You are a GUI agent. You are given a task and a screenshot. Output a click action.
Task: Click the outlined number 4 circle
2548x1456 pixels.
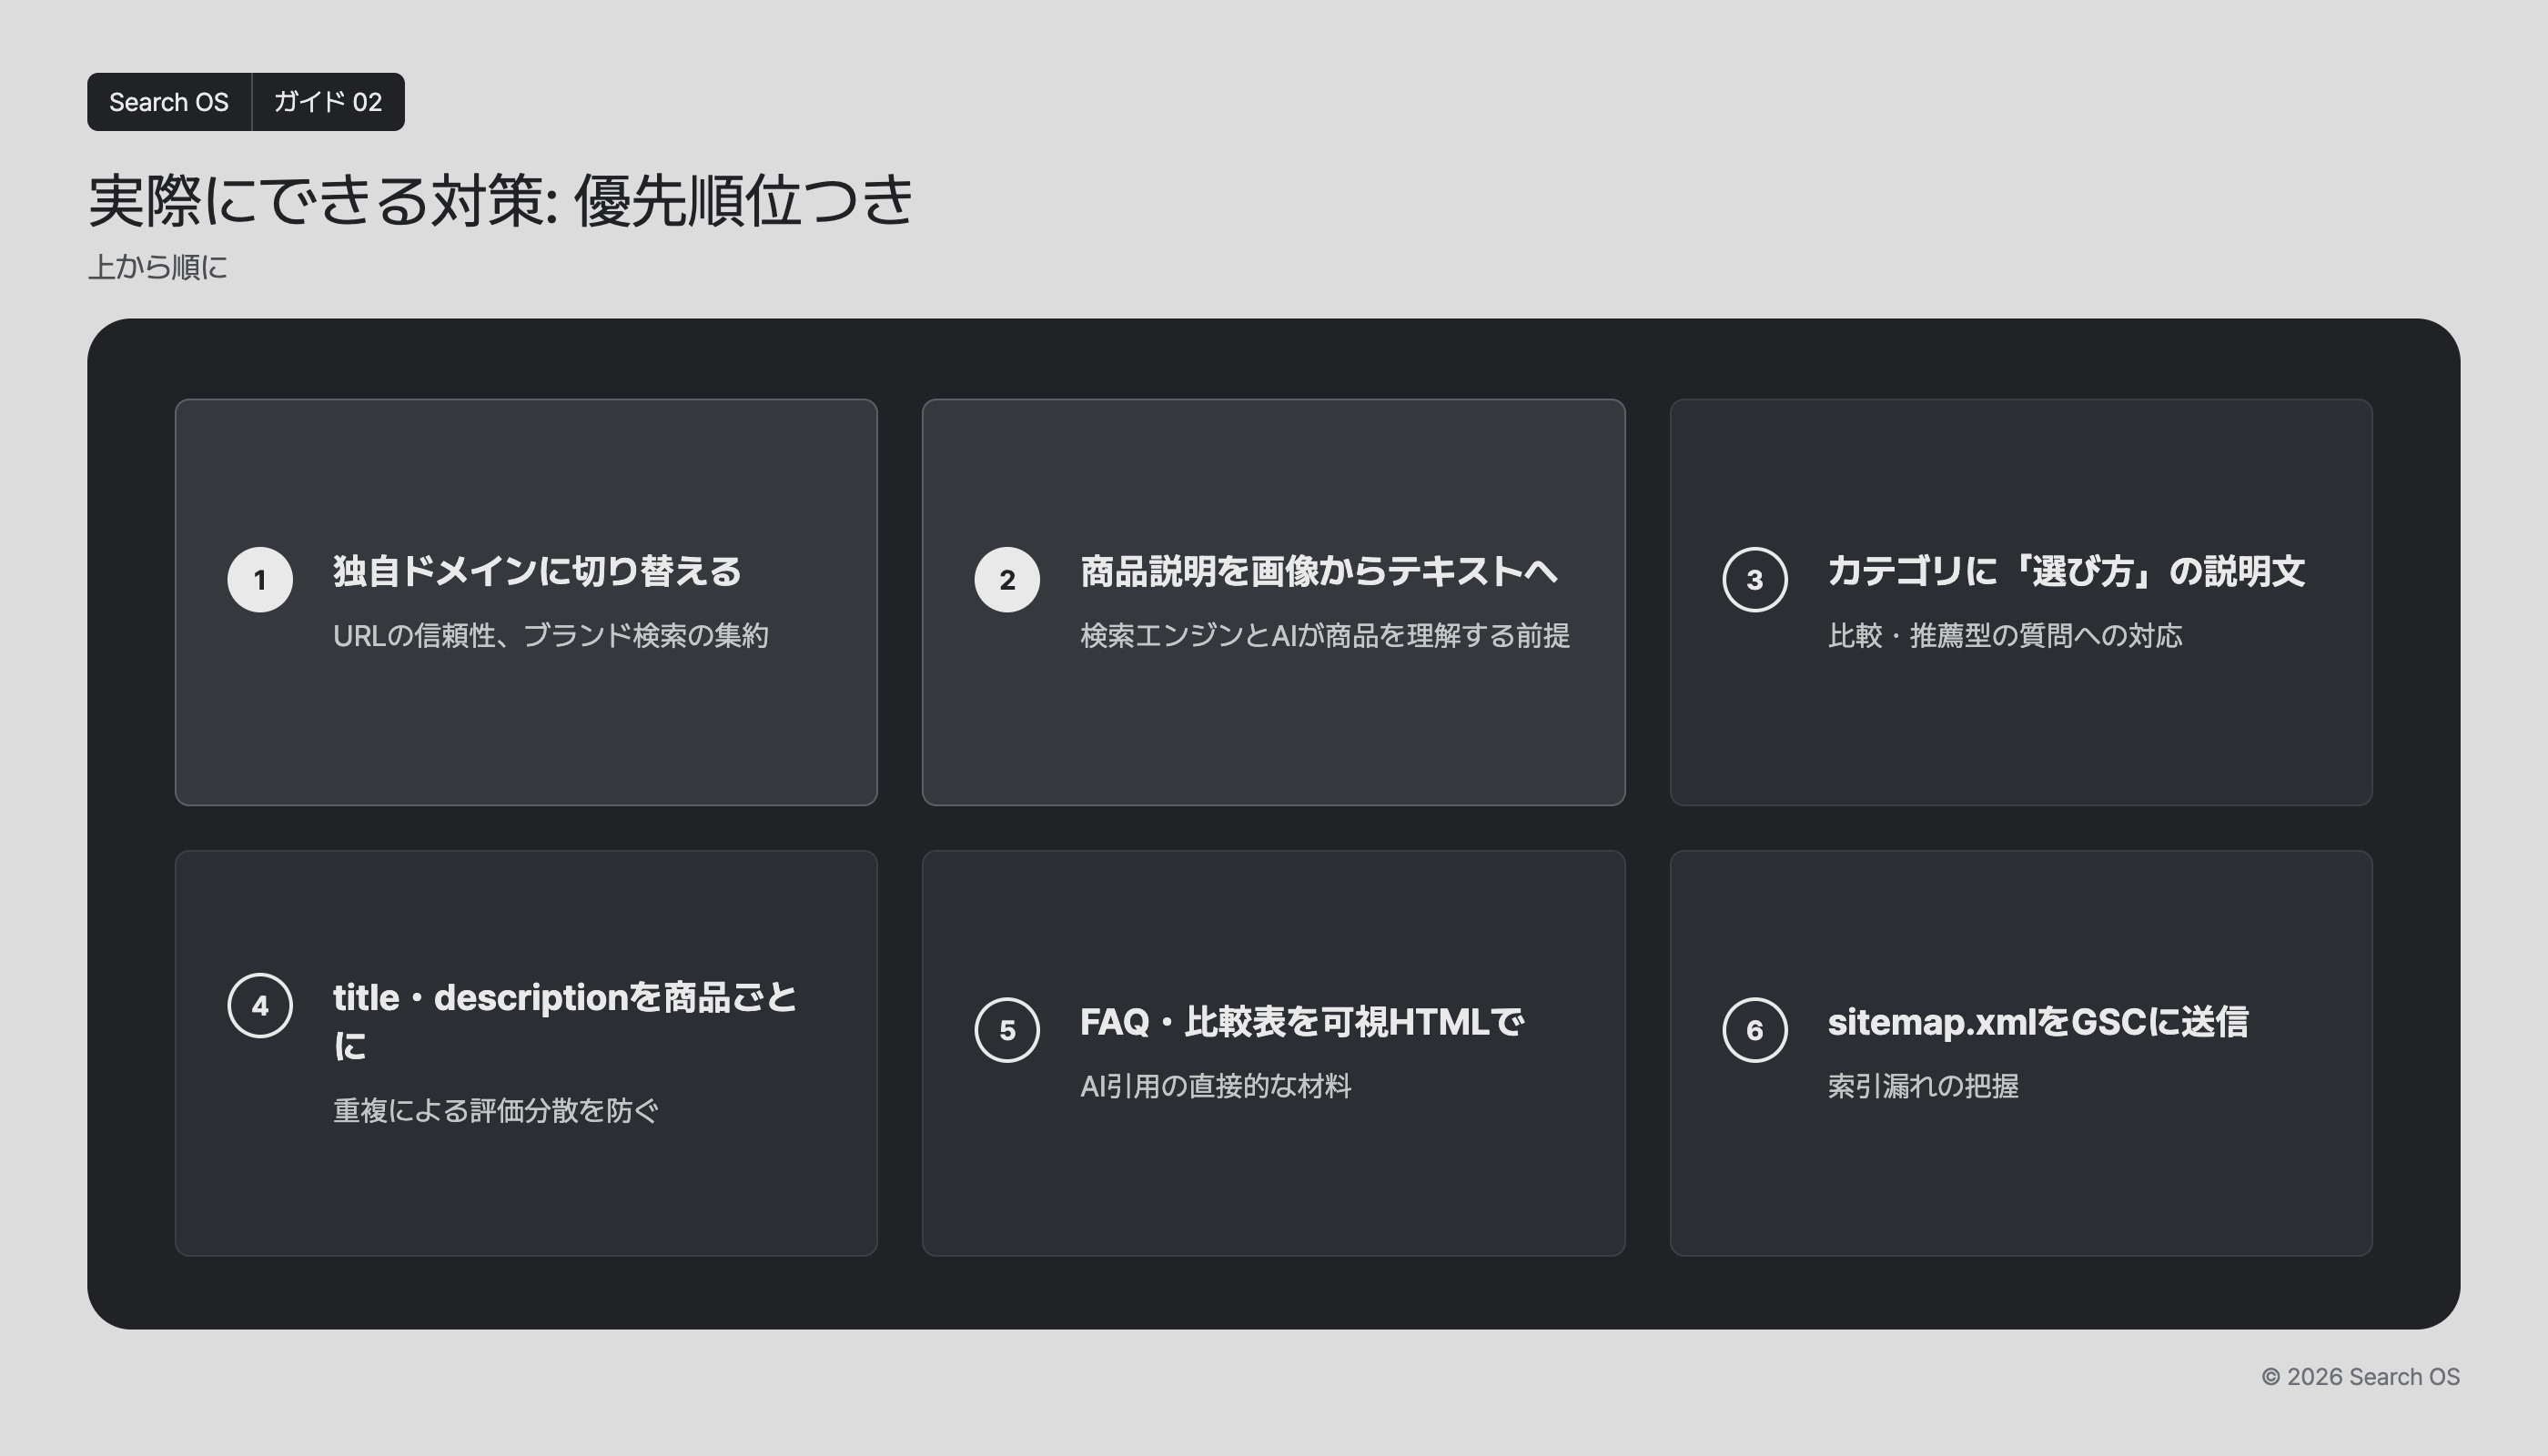click(260, 1005)
